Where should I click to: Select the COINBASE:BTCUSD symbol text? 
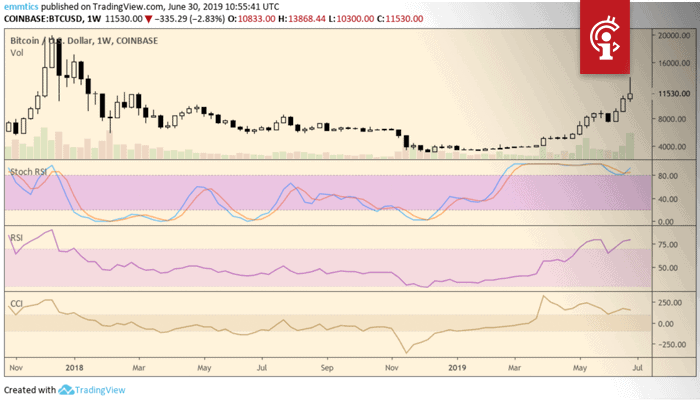tap(43, 19)
